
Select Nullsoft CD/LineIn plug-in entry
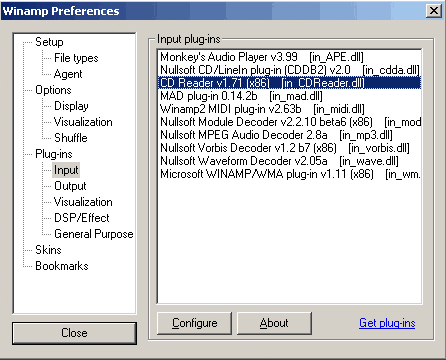point(289,70)
